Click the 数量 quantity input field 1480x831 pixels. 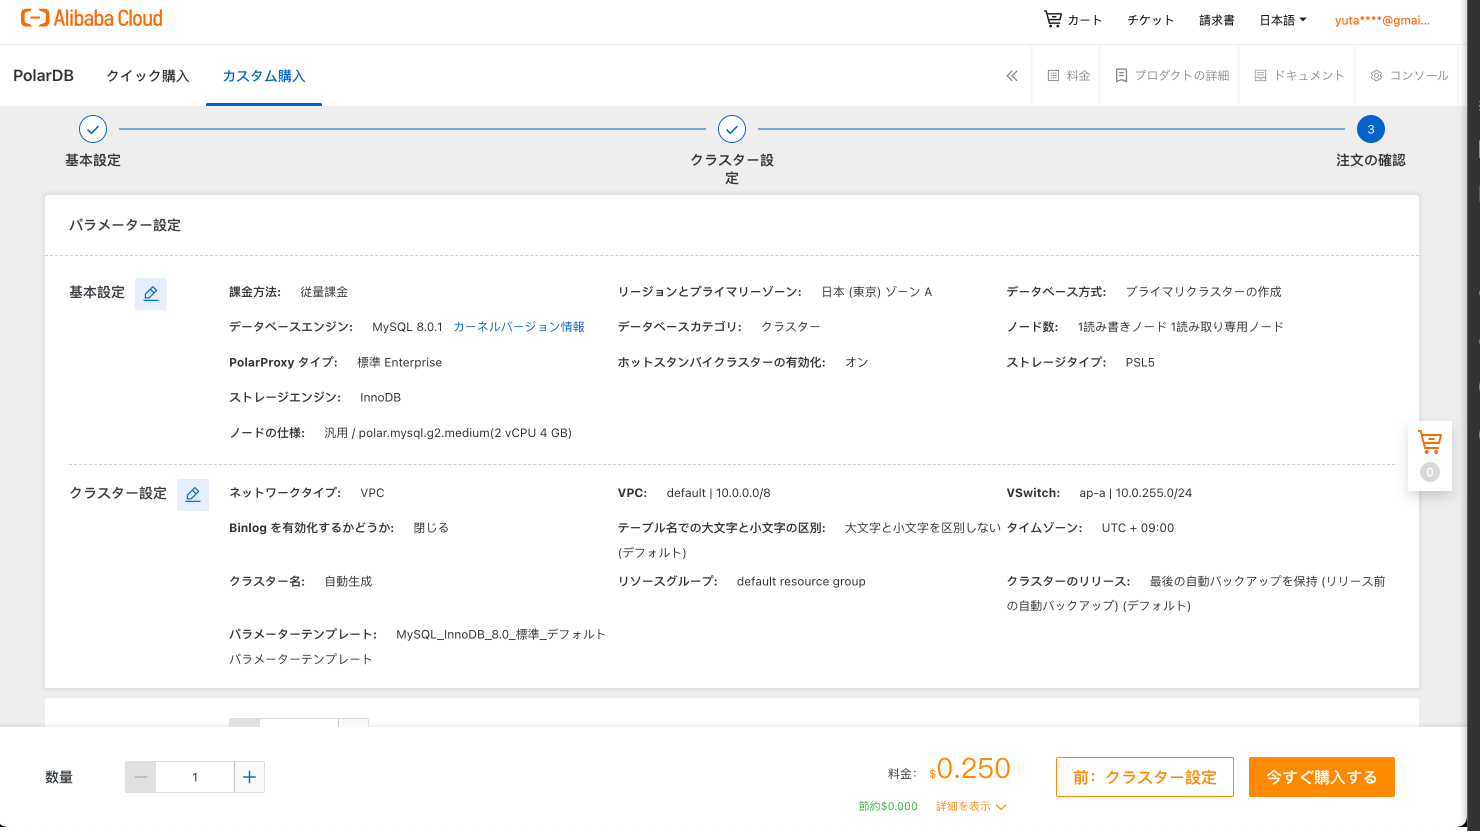pos(195,777)
